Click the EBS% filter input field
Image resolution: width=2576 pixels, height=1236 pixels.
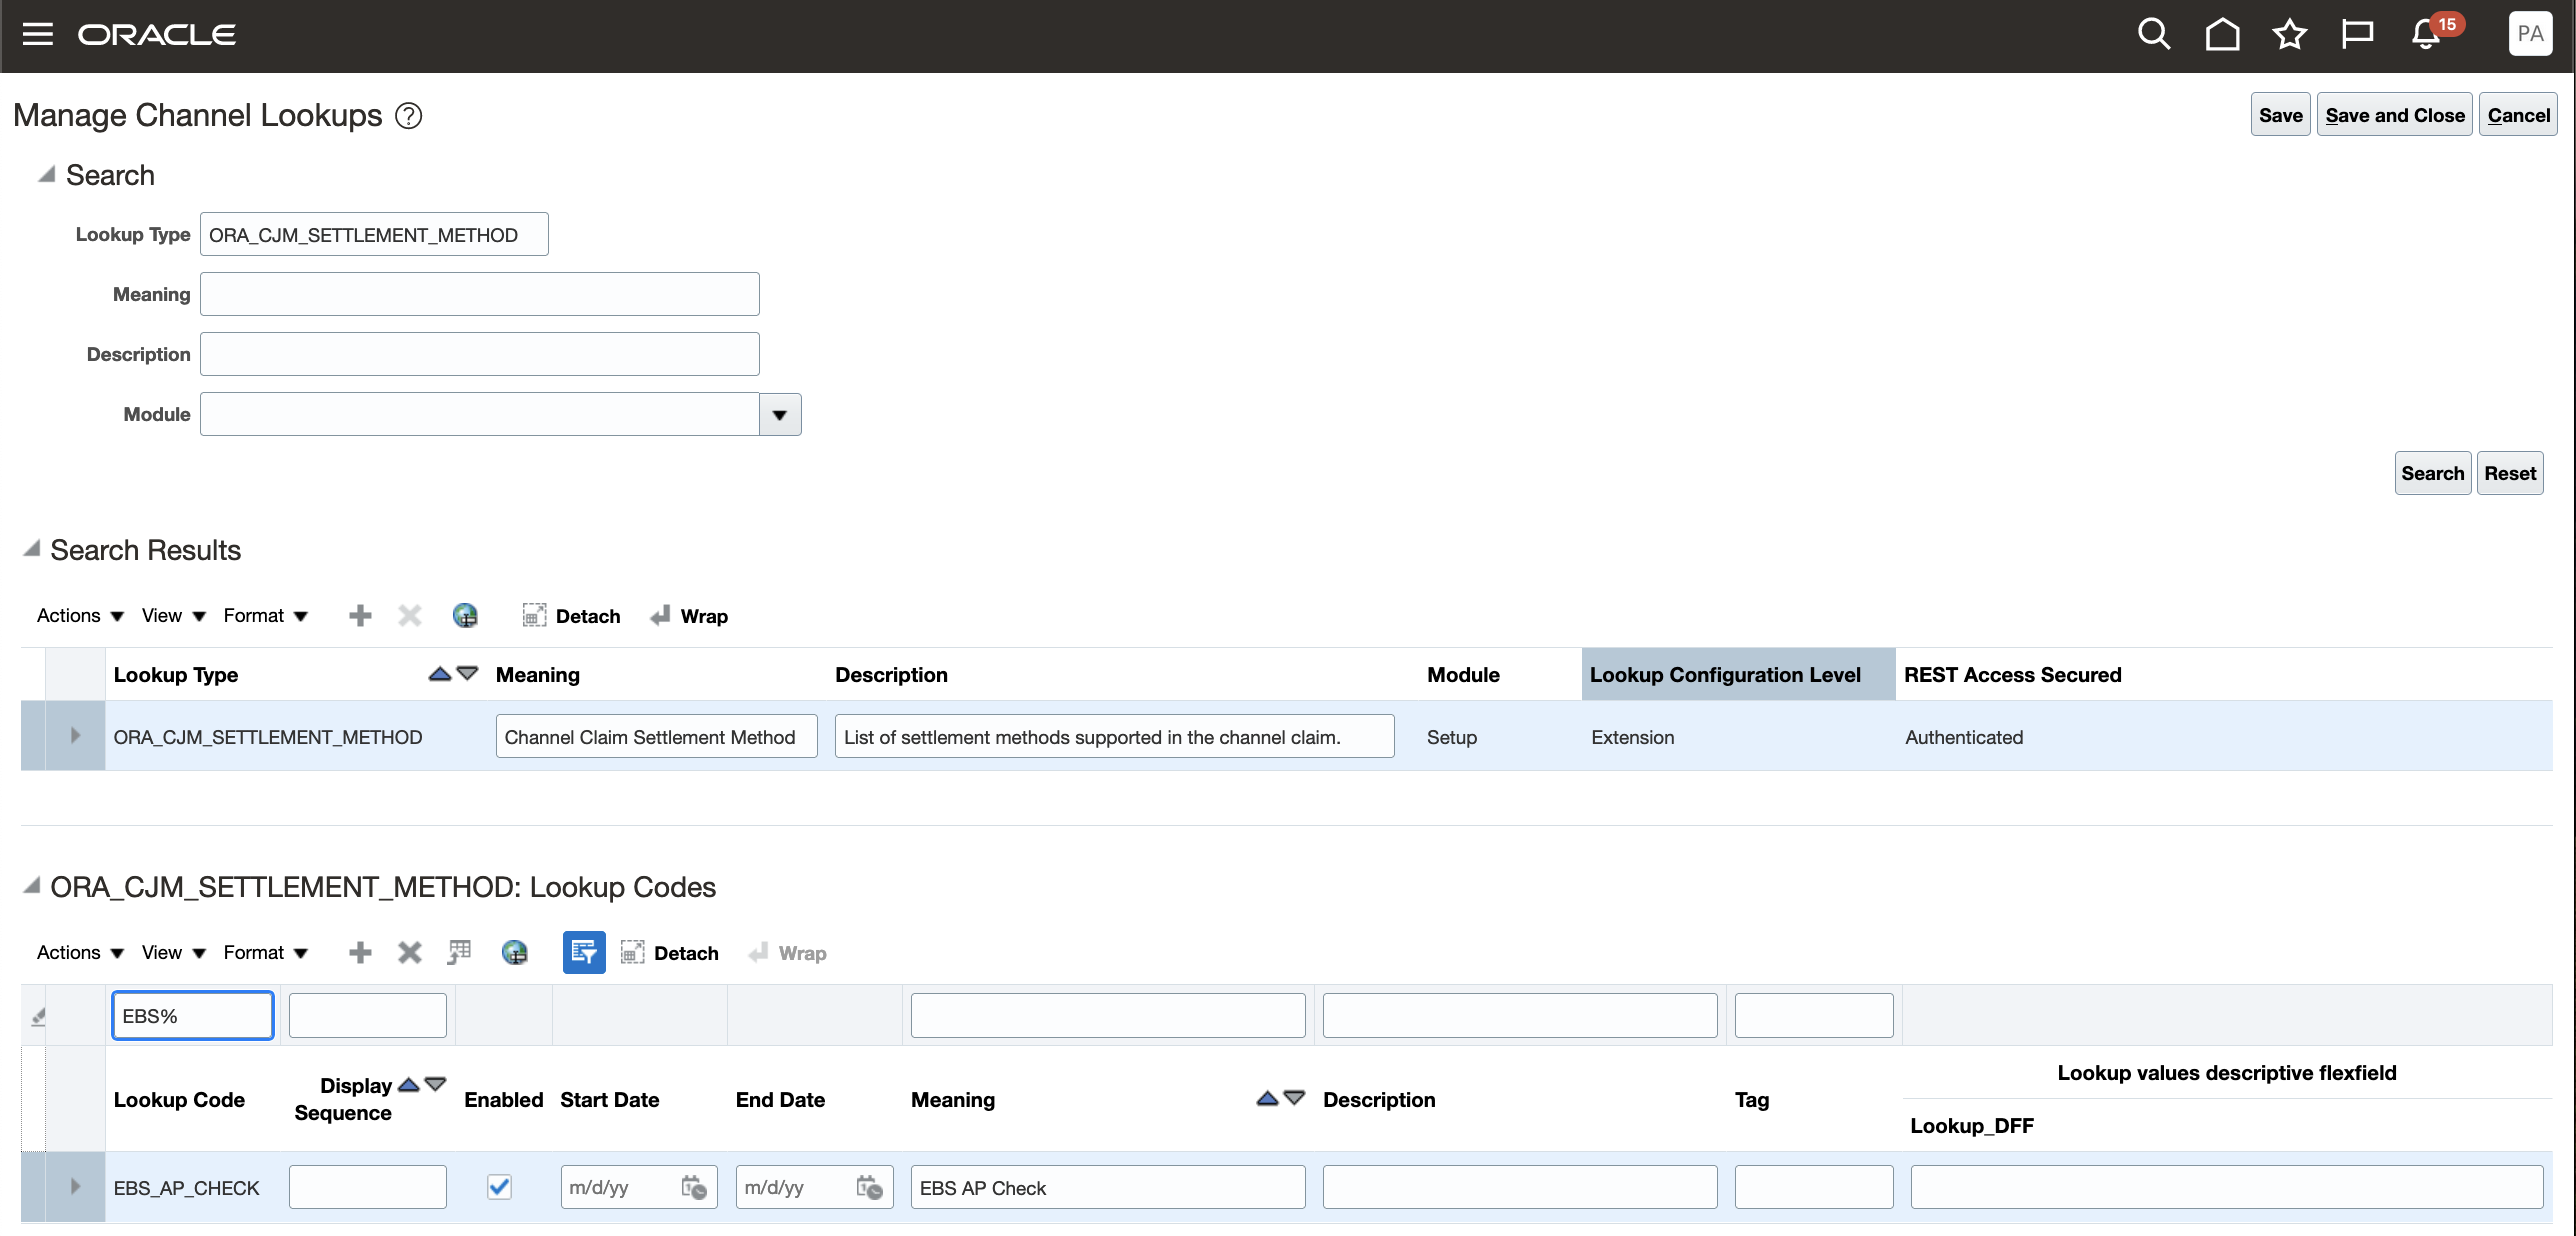point(192,1015)
